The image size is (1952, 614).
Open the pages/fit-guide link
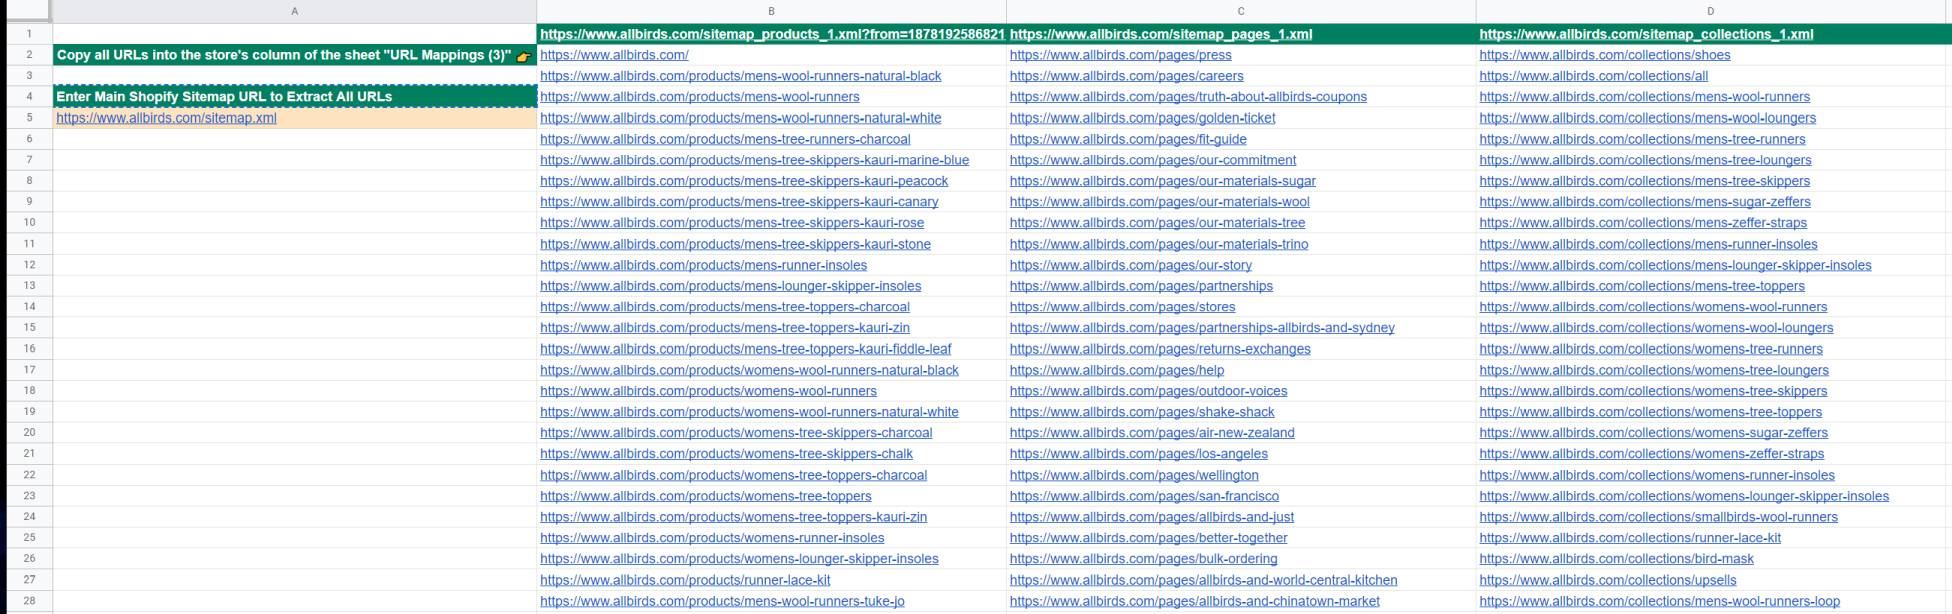pyautogui.click(x=1128, y=139)
